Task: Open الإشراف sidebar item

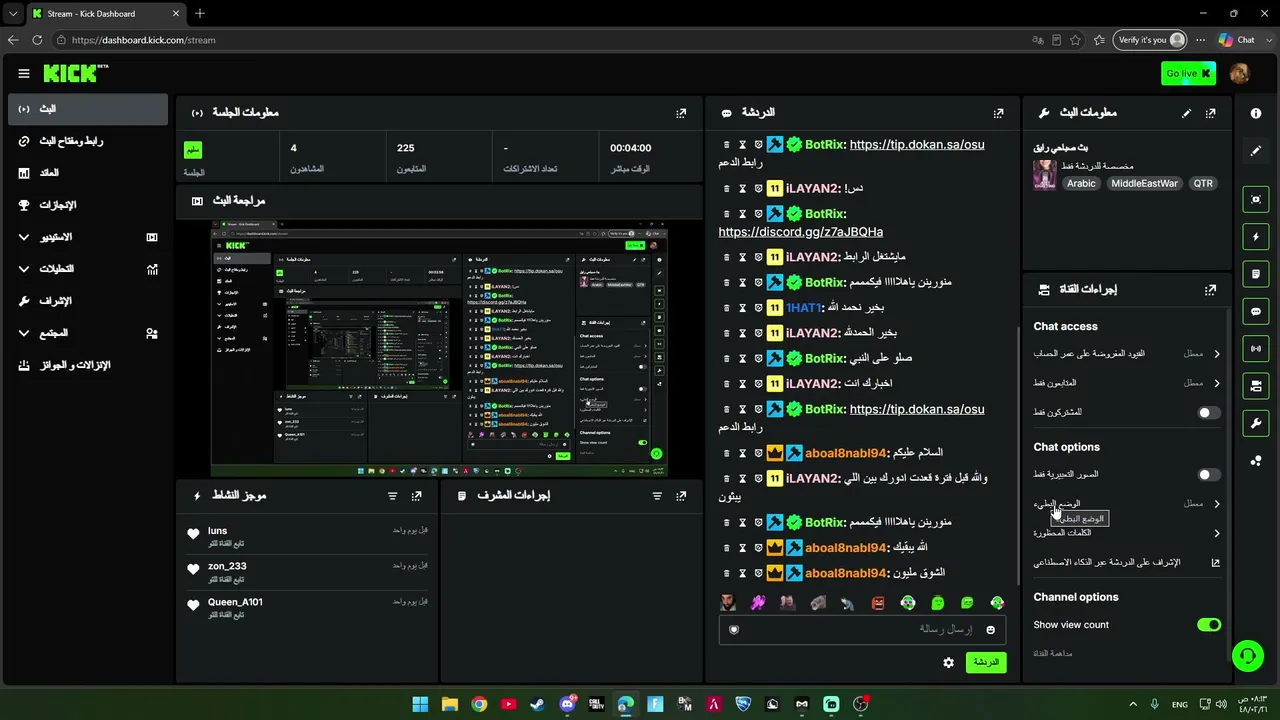Action: tap(88, 301)
